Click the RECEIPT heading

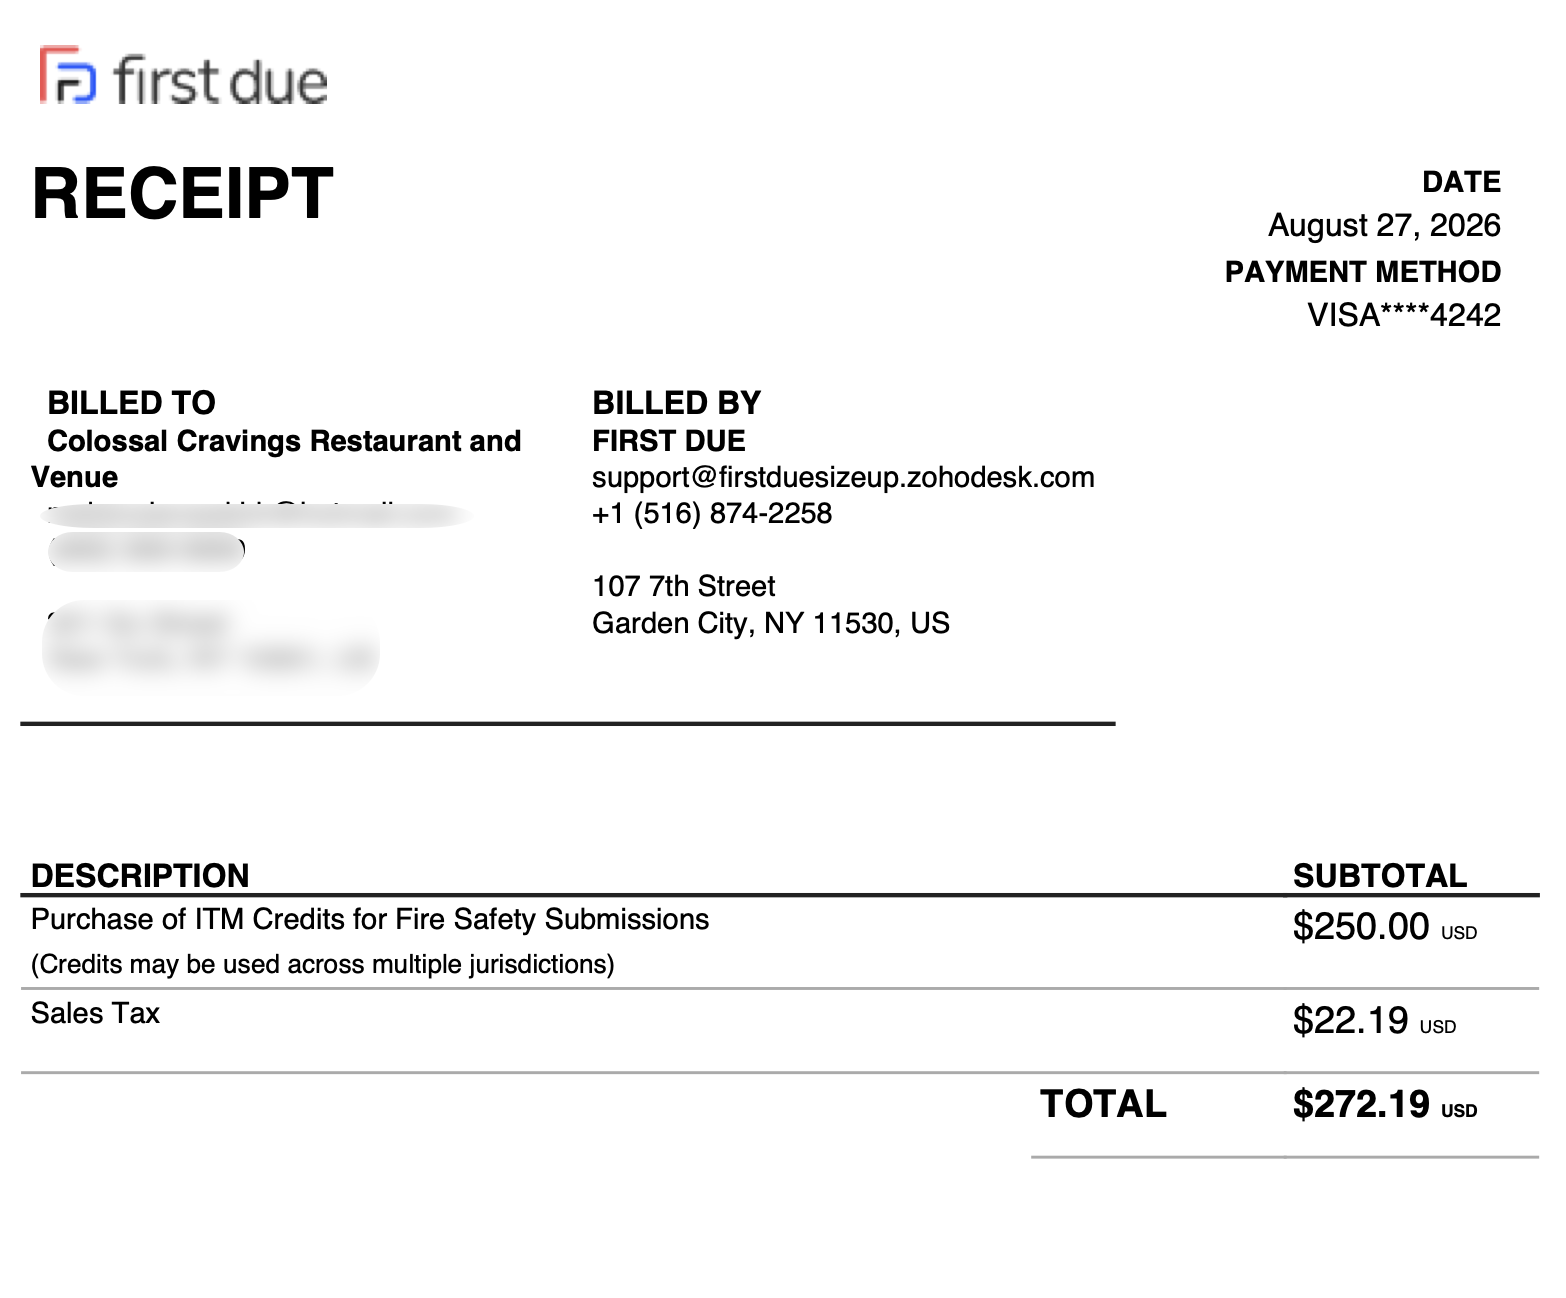point(183,193)
